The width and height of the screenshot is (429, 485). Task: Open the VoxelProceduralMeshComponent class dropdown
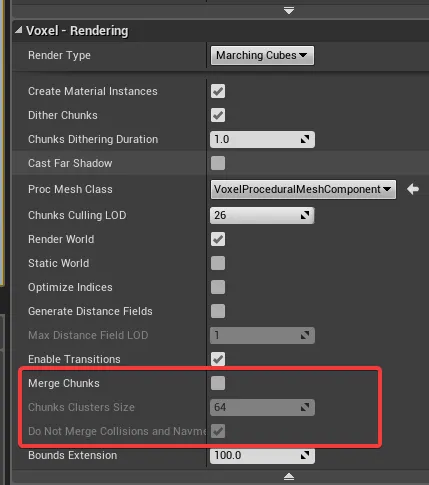303,189
